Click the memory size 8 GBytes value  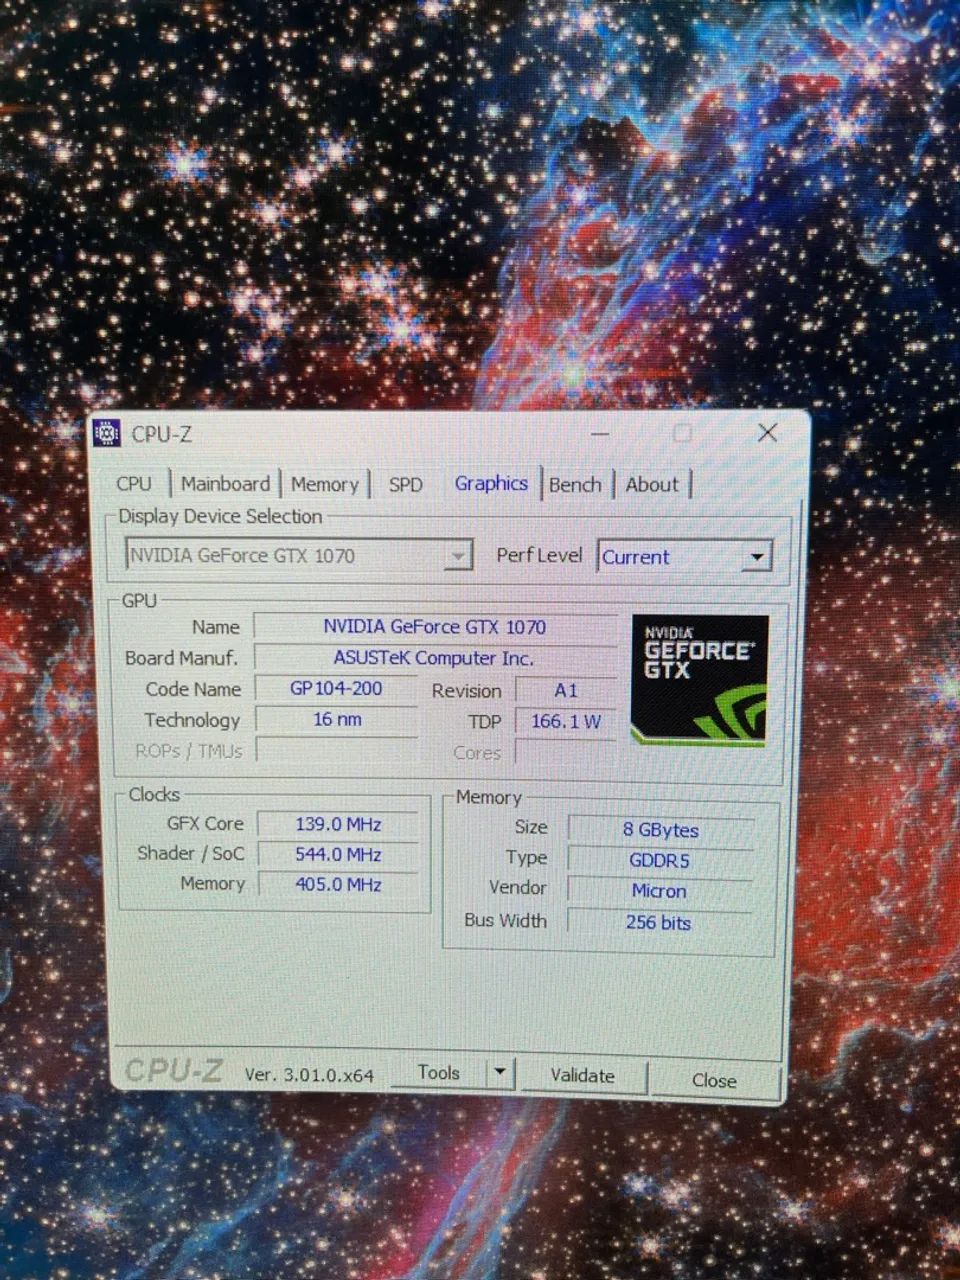point(660,830)
